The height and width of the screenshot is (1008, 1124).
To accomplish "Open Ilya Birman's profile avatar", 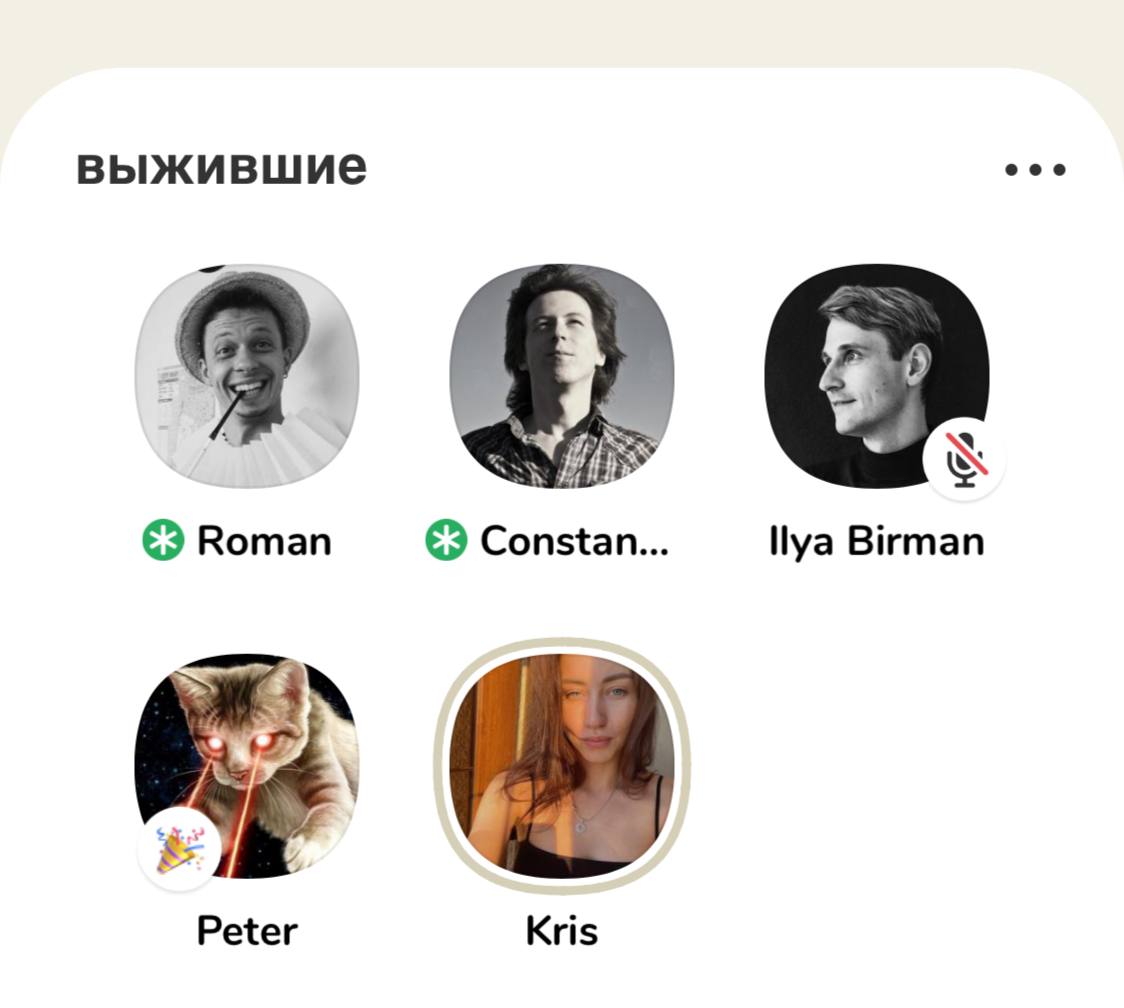I will [876, 376].
